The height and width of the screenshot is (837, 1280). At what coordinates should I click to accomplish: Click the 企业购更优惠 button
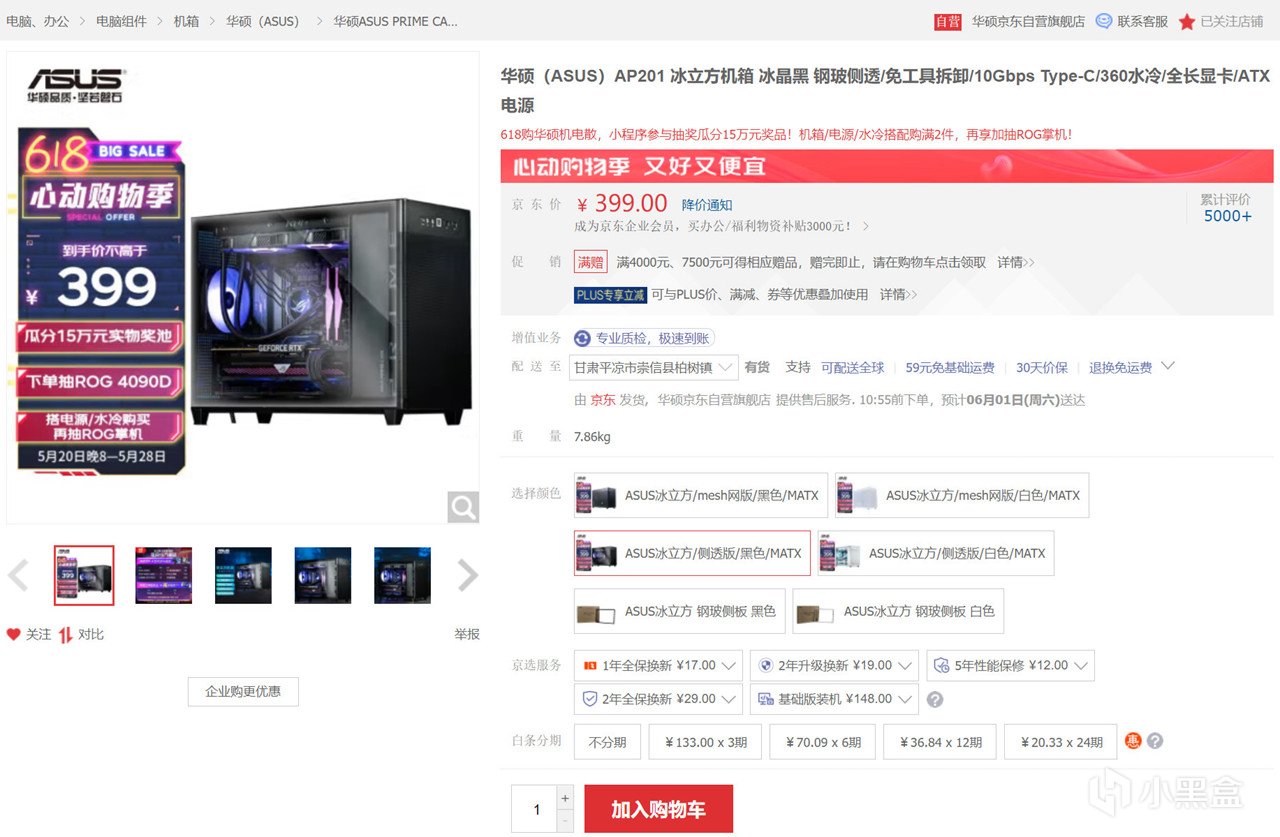tap(243, 691)
